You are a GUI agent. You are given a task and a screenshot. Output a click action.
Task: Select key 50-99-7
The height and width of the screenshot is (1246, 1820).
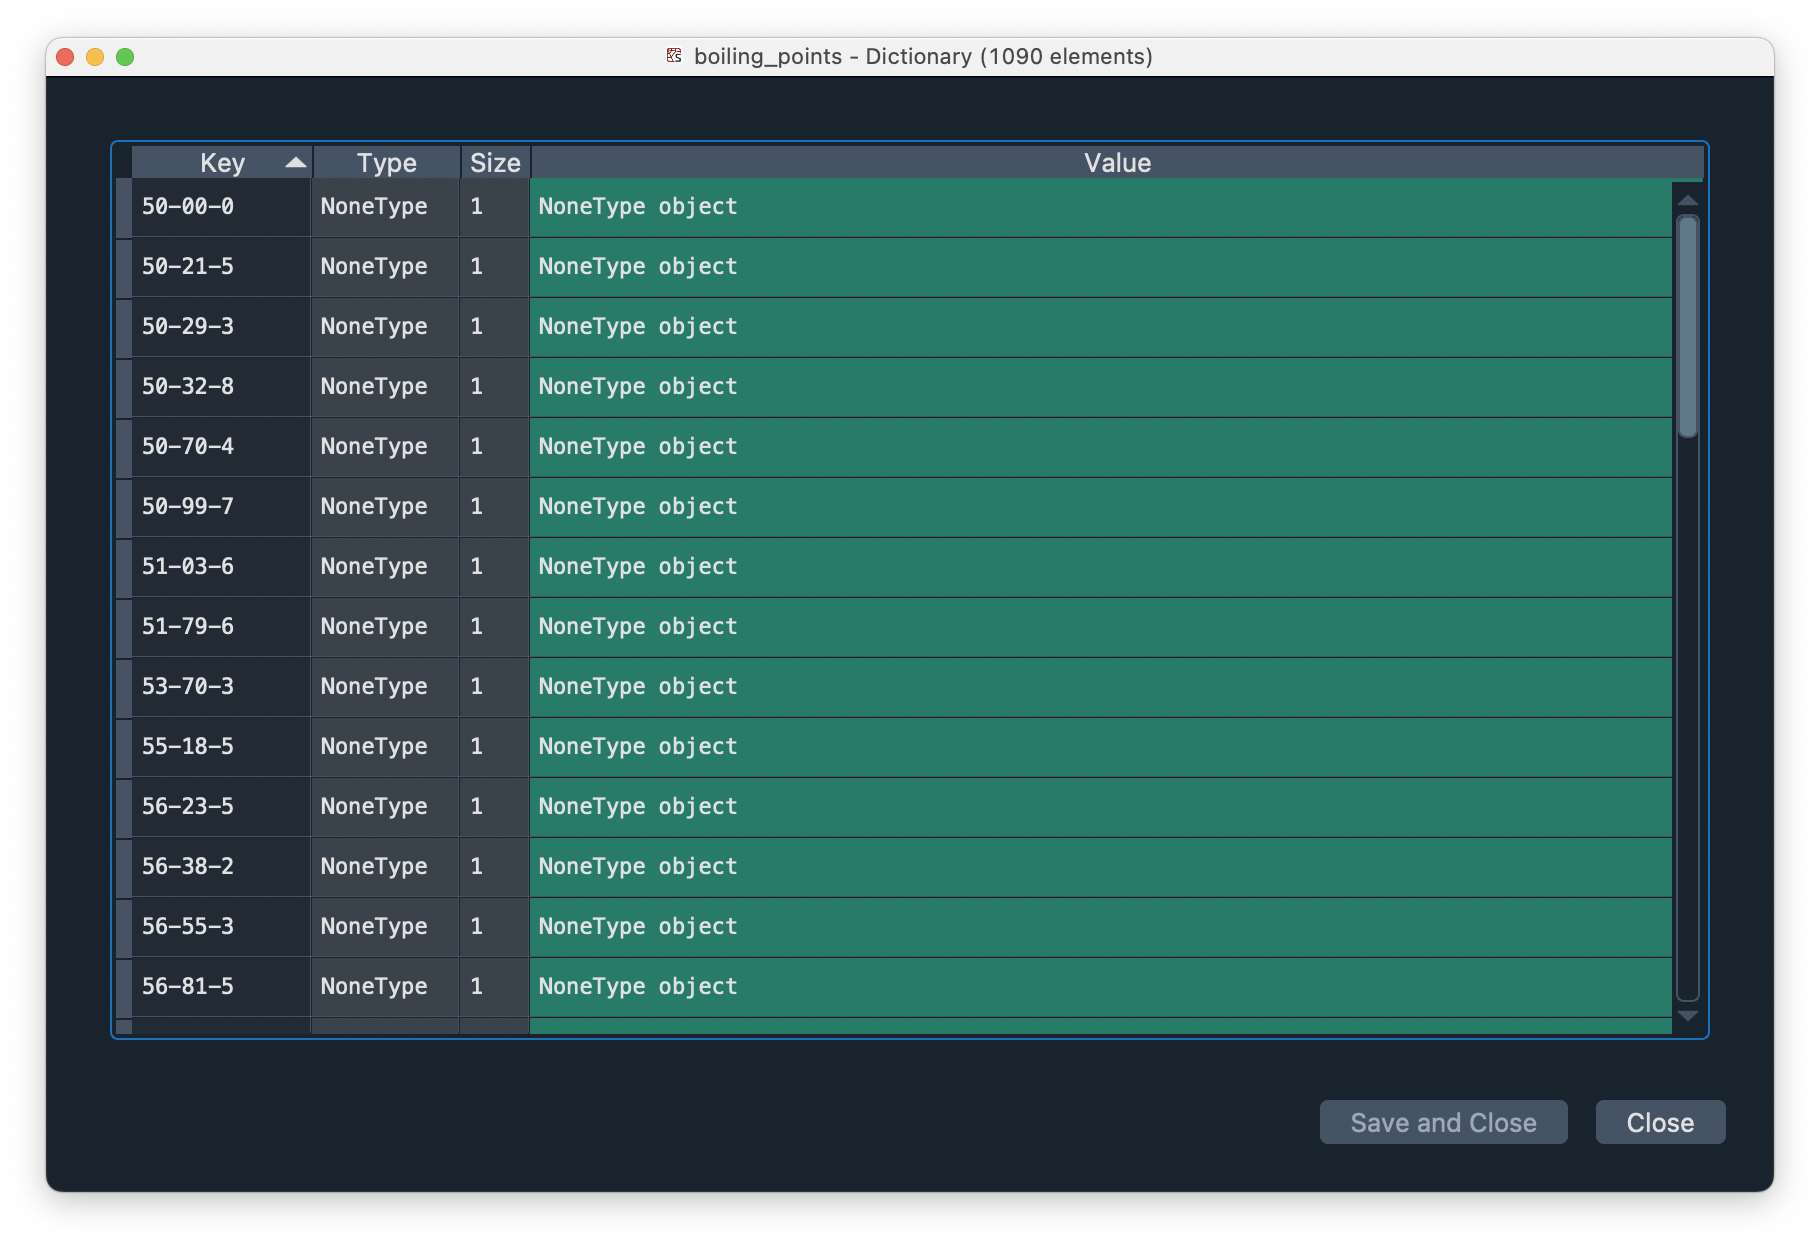pos(221,507)
